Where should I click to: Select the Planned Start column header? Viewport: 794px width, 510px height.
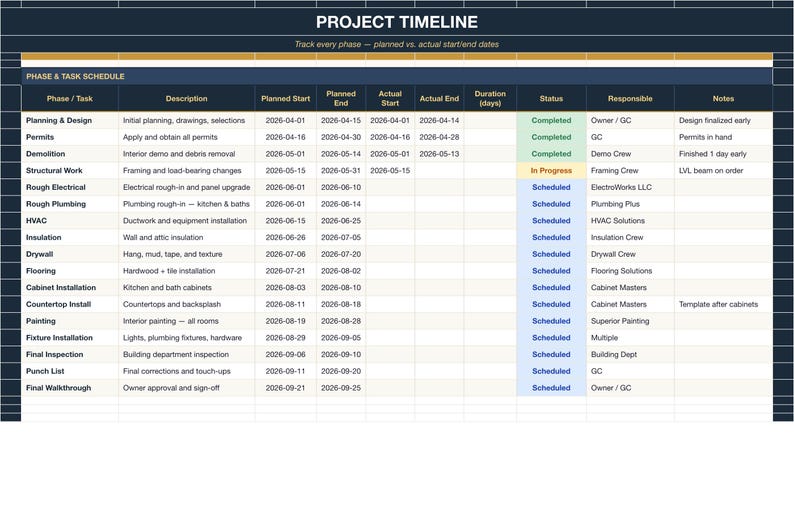coord(286,98)
